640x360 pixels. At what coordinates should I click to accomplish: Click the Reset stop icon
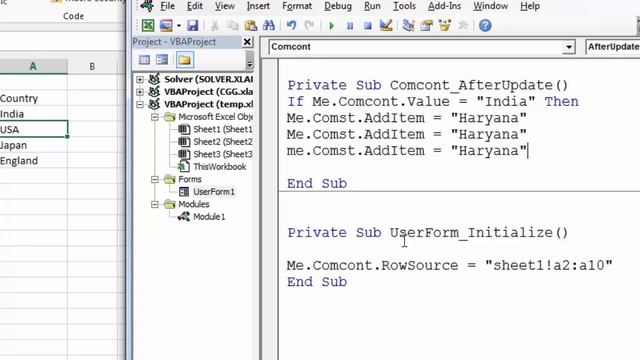[x=368, y=26]
